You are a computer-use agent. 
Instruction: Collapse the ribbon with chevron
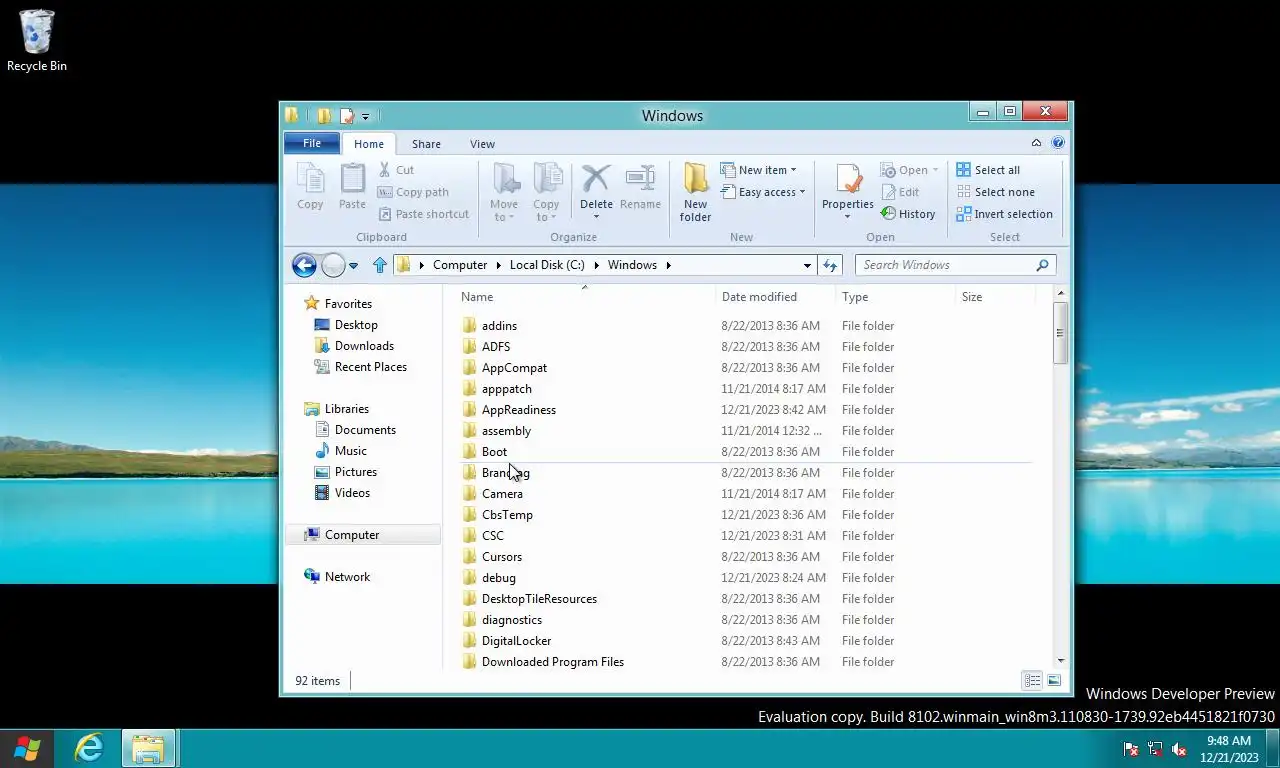click(1037, 143)
